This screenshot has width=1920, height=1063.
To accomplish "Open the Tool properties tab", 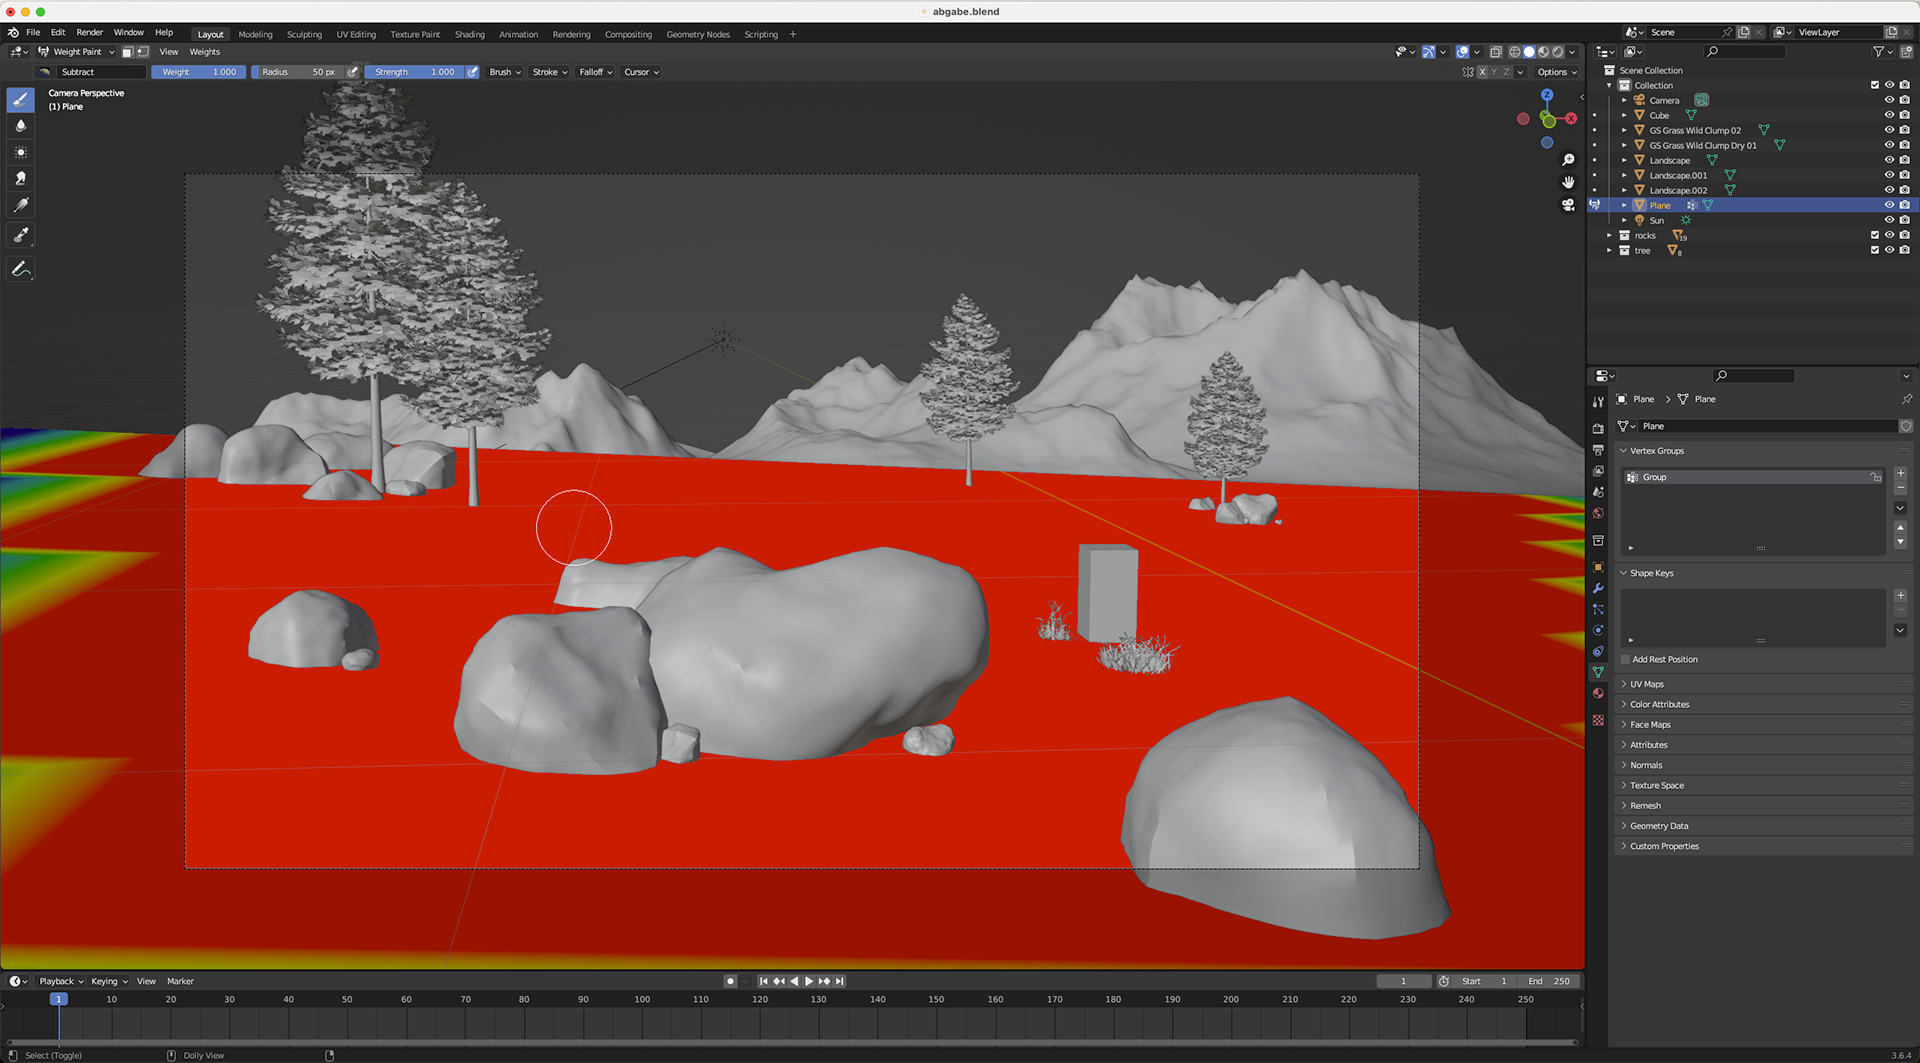I will 1598,401.
